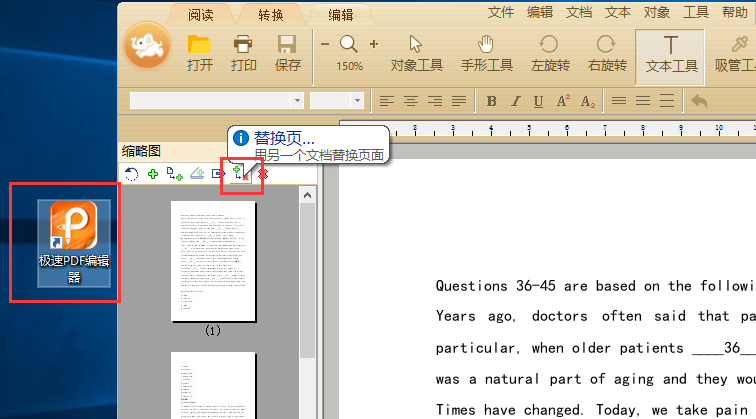This screenshot has width=756, height=419.
Task: Set medium line spacing
Action: 643,101
